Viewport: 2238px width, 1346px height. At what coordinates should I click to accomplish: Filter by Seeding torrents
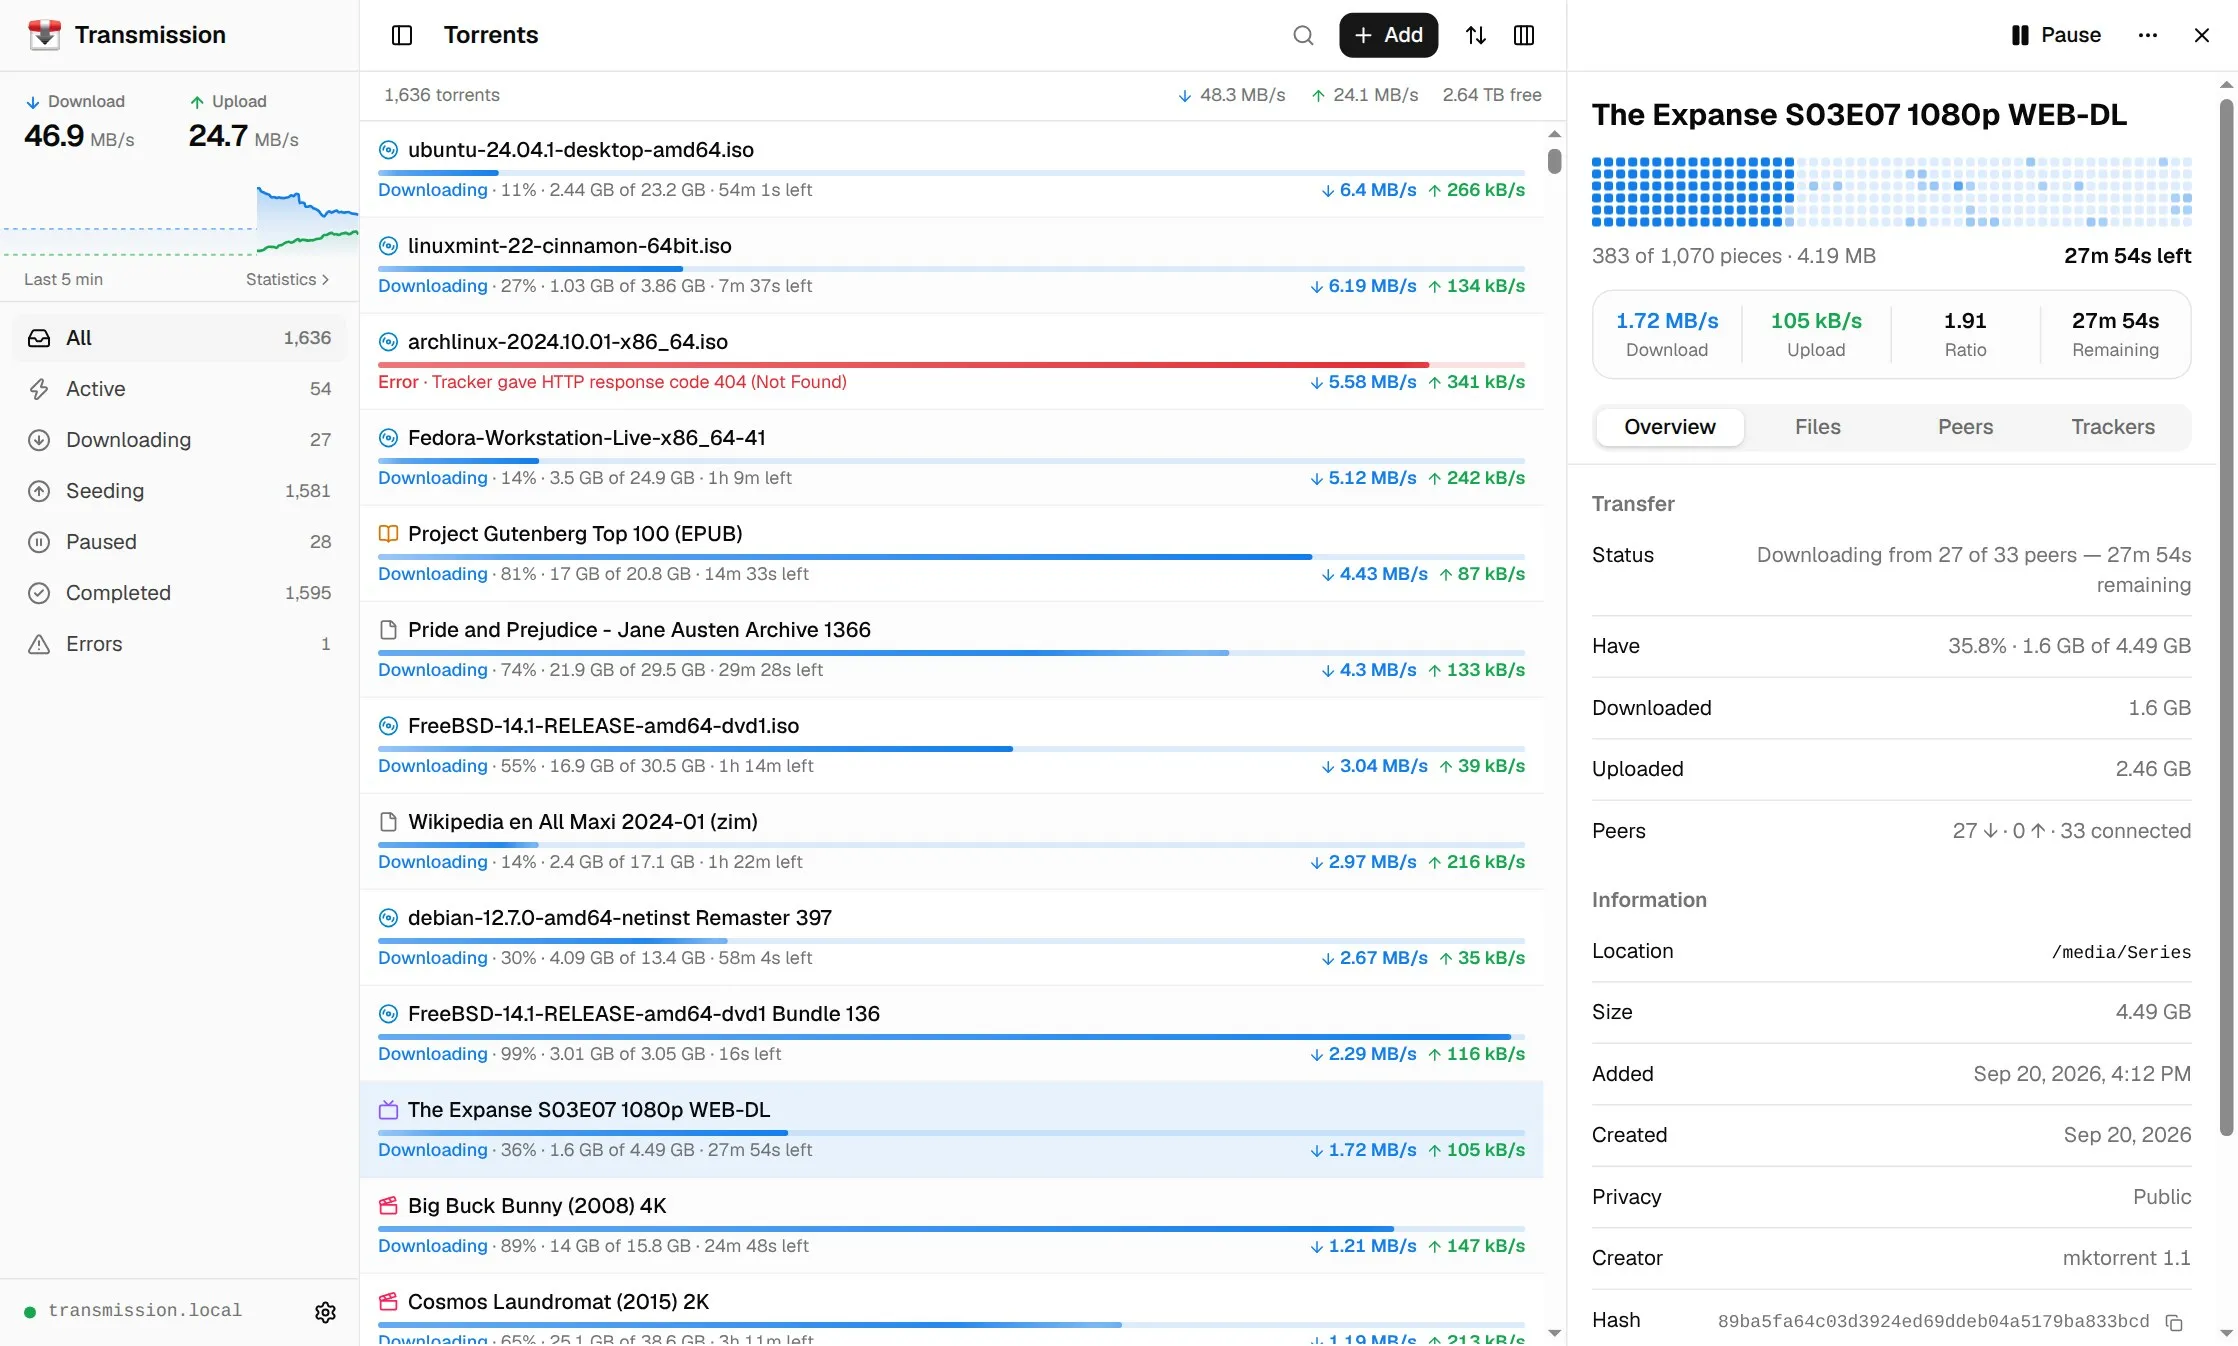pos(179,491)
